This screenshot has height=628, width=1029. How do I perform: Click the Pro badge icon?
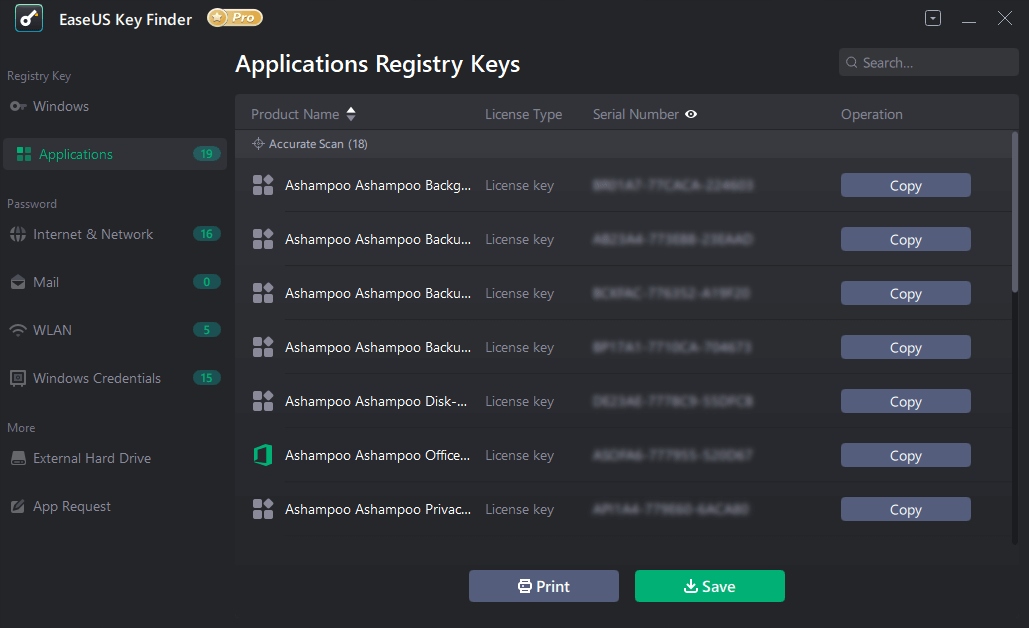pyautogui.click(x=235, y=18)
